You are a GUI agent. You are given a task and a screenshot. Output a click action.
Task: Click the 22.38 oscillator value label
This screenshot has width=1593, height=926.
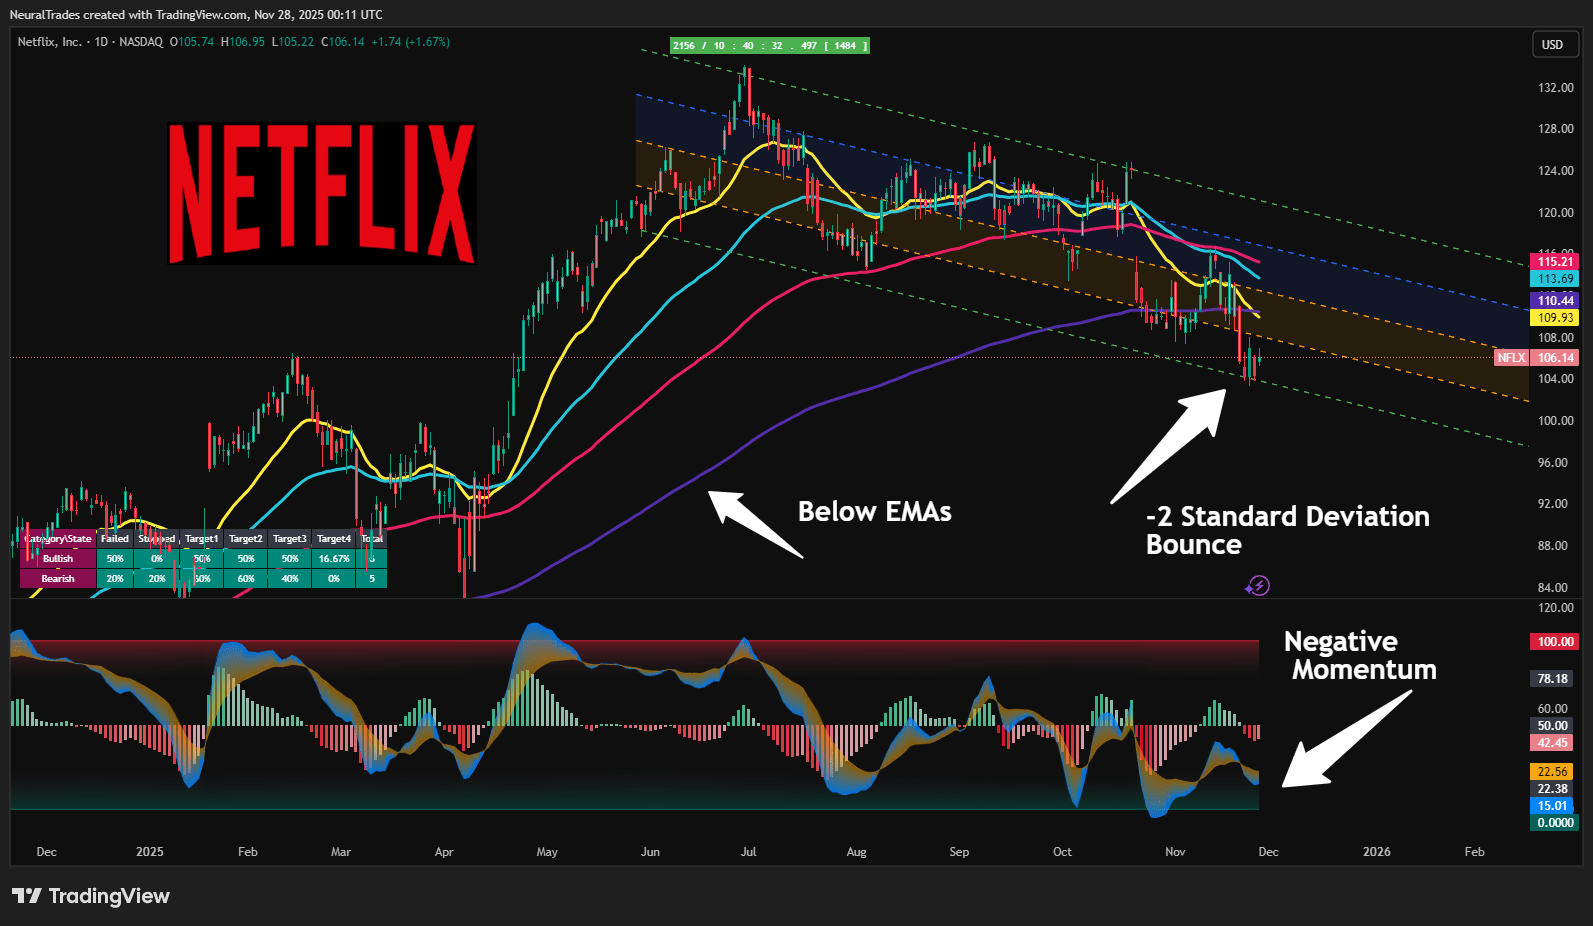[1552, 789]
